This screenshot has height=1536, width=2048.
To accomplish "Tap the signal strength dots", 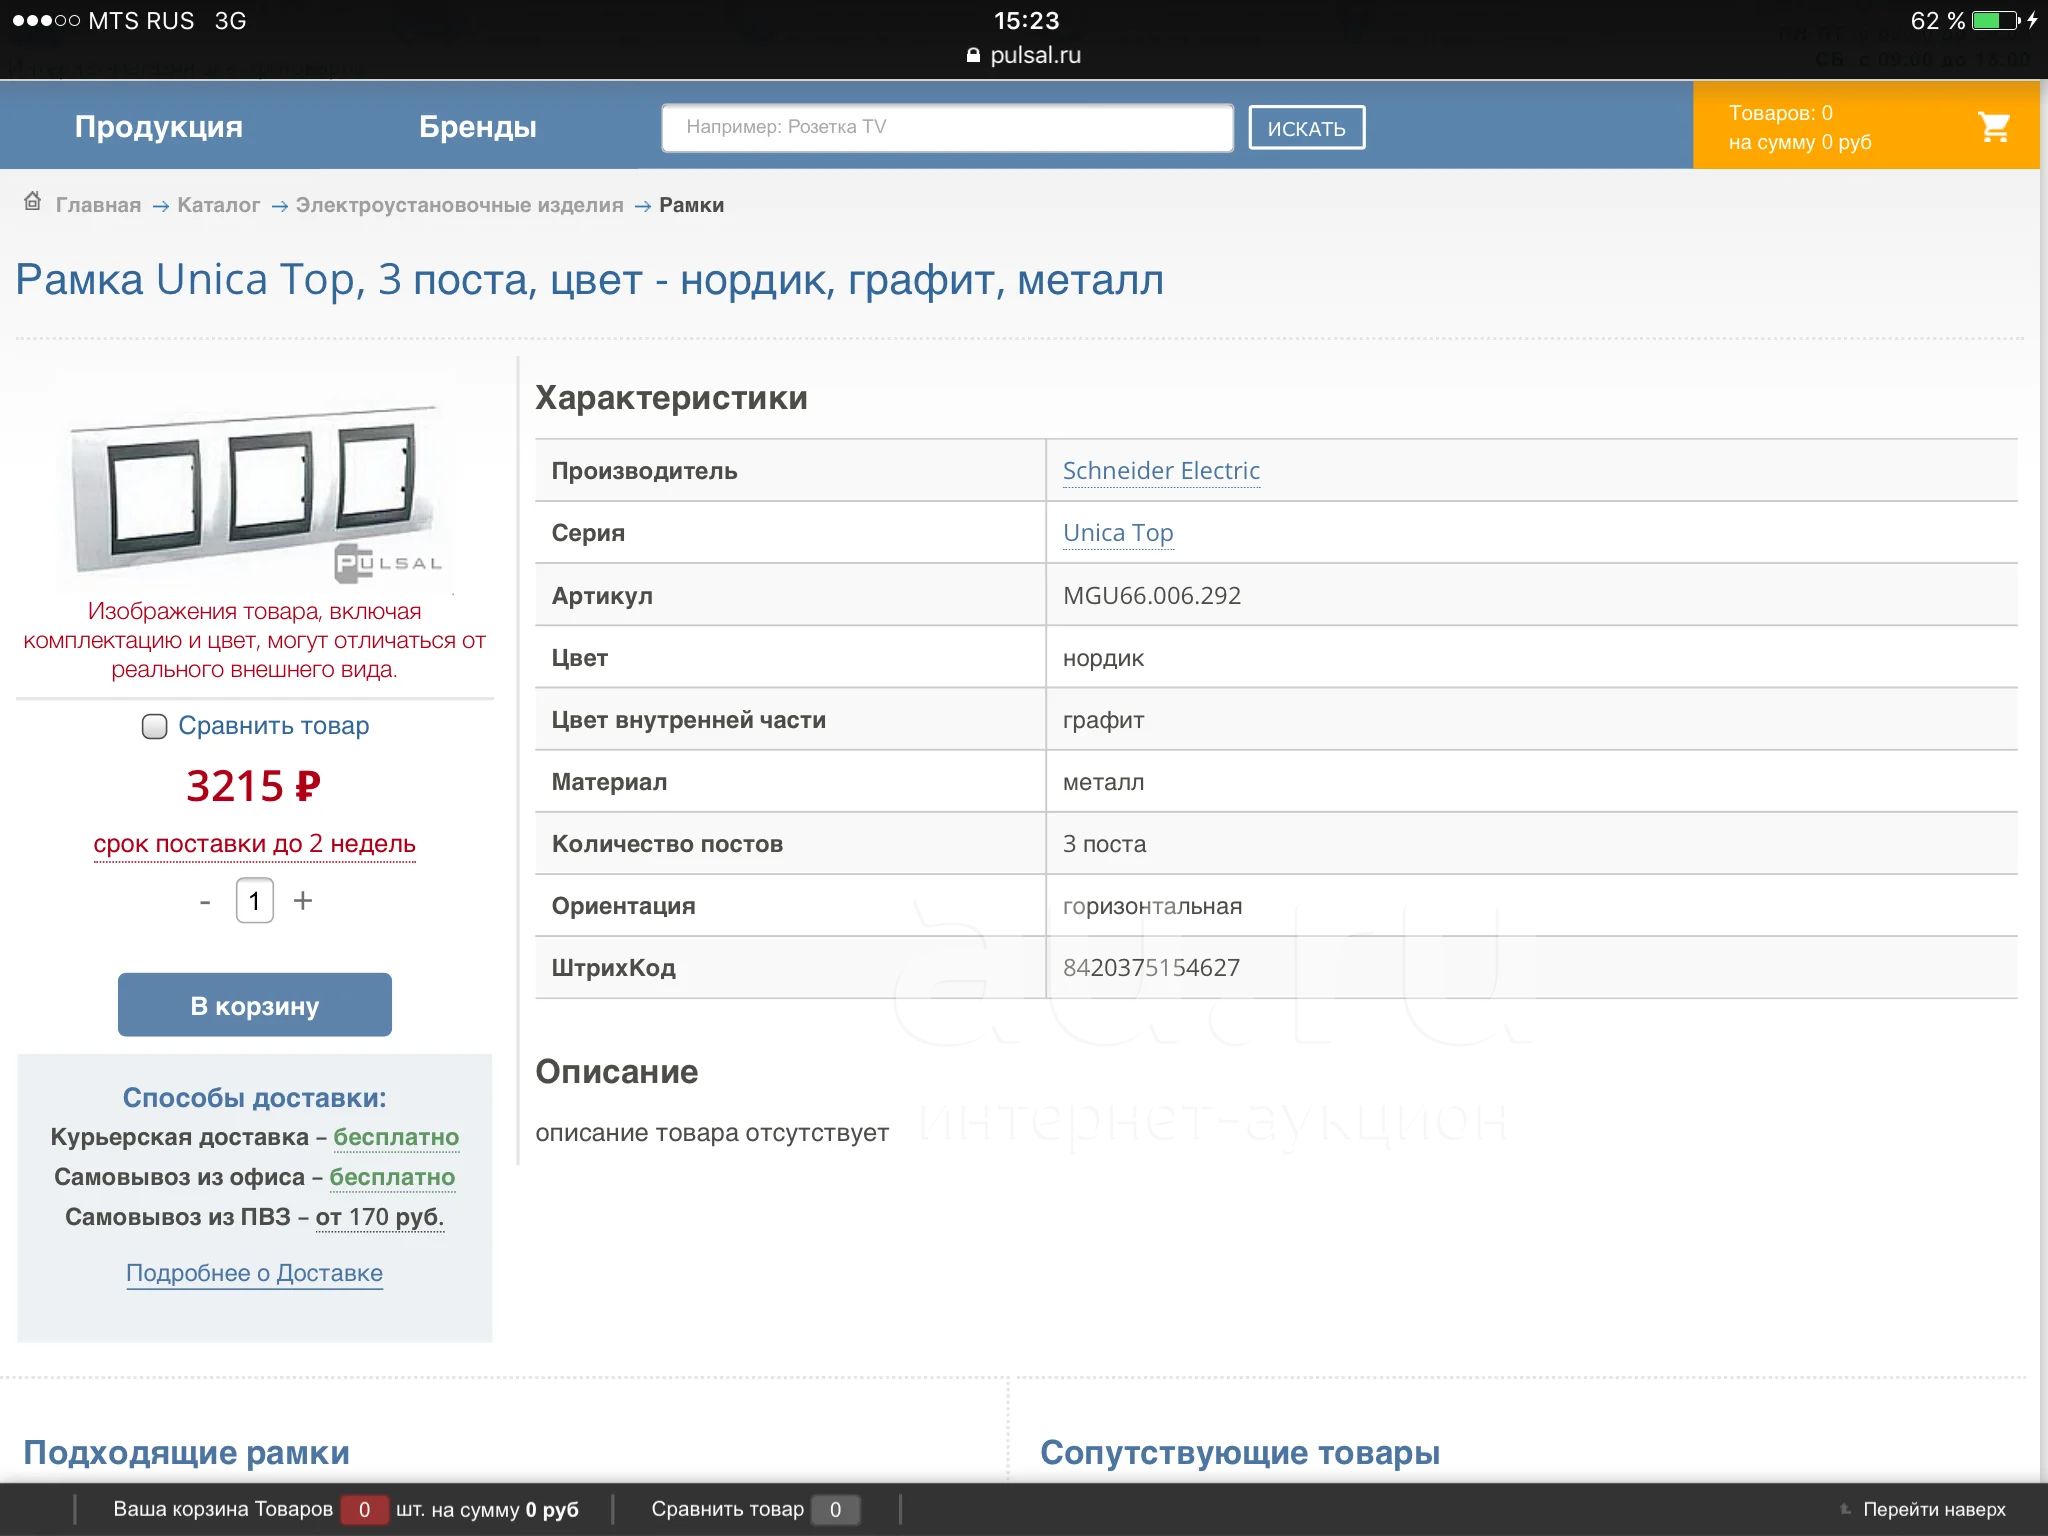I will pyautogui.click(x=45, y=21).
